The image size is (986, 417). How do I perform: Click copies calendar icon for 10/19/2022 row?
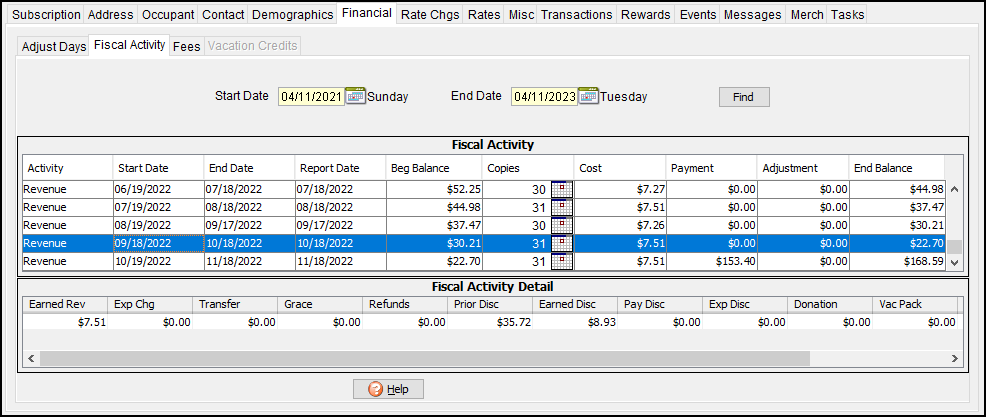pyautogui.click(x=562, y=262)
